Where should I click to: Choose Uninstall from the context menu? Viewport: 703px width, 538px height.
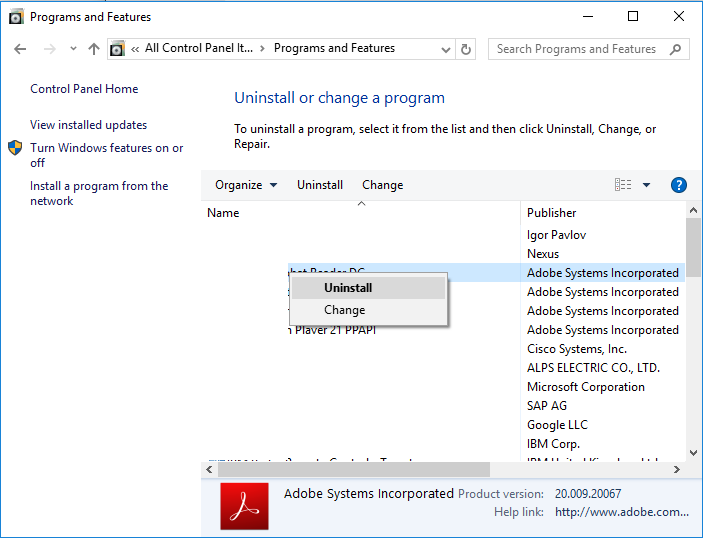pyautogui.click(x=368, y=288)
